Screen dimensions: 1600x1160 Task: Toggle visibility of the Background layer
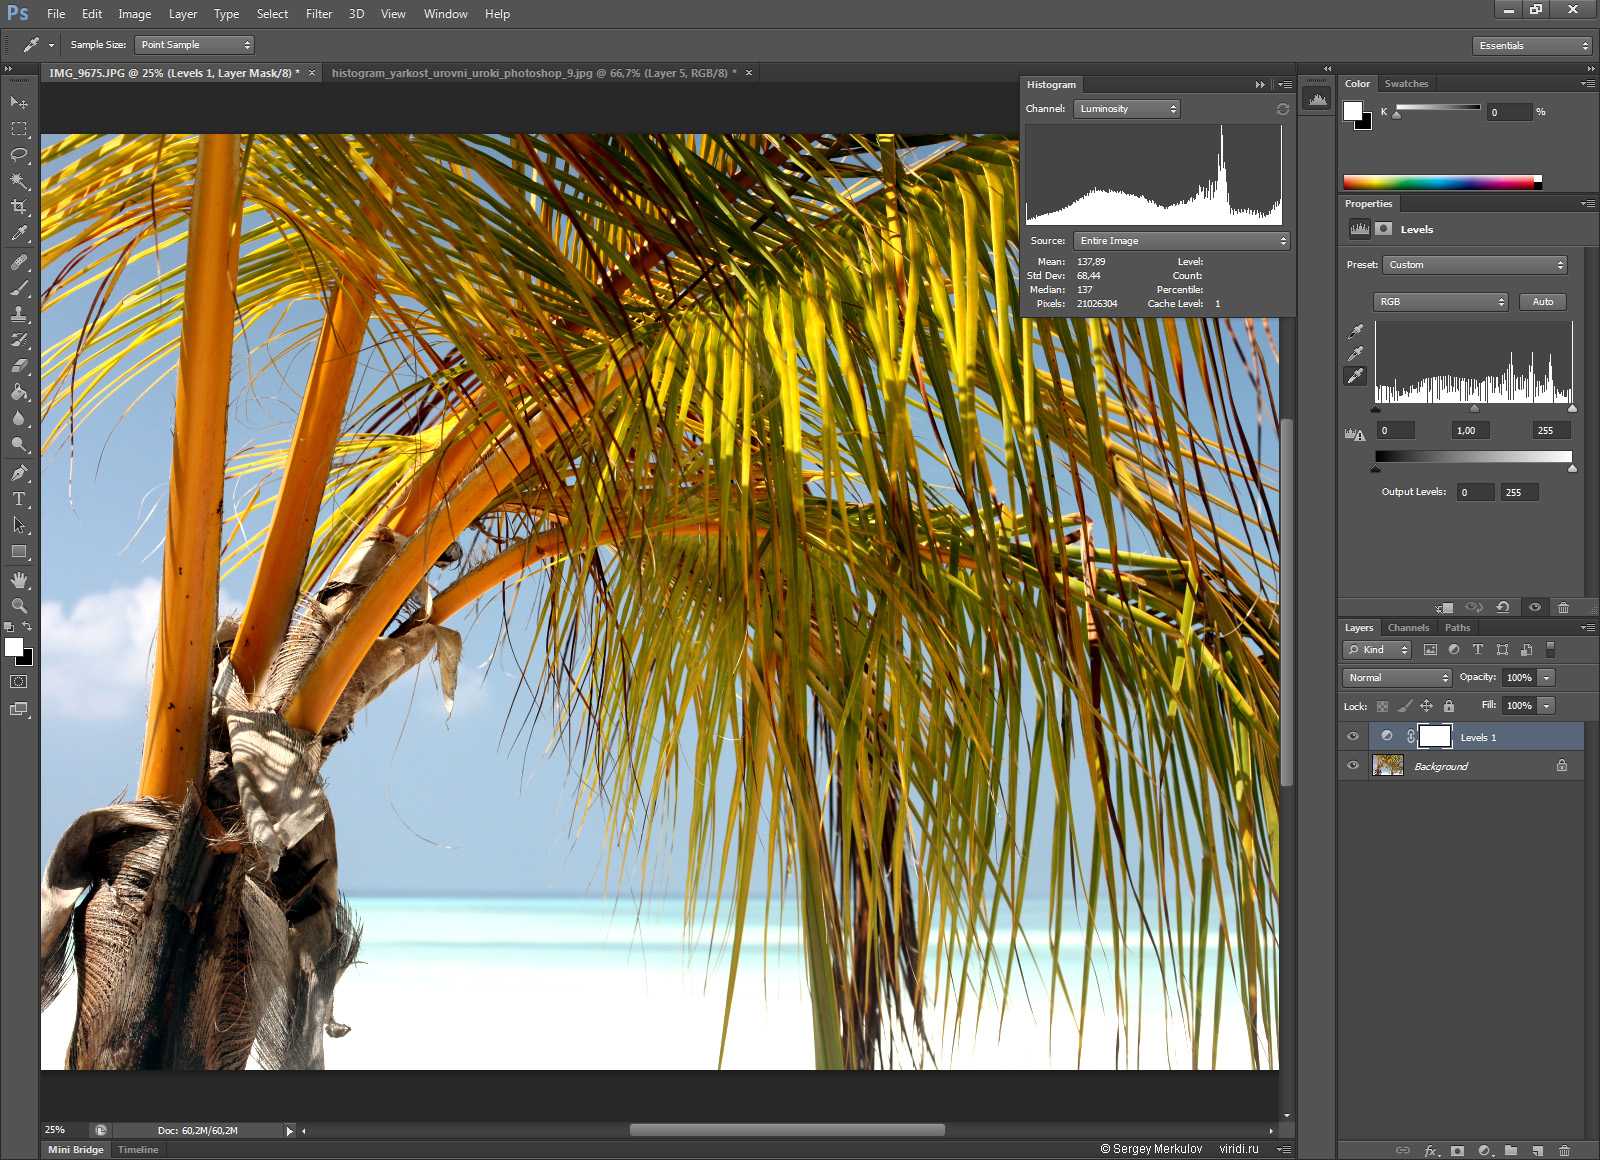click(x=1353, y=766)
